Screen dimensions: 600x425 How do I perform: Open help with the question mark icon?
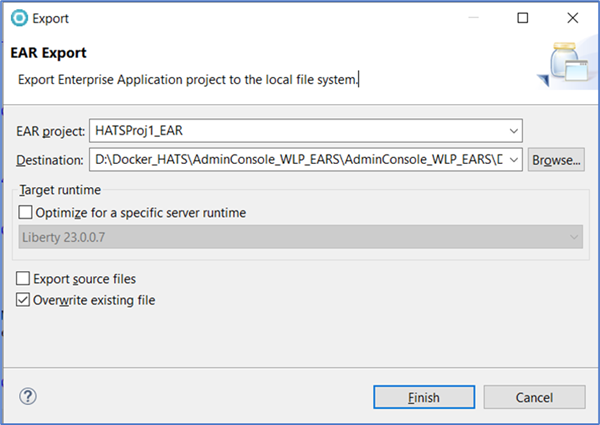(x=28, y=396)
